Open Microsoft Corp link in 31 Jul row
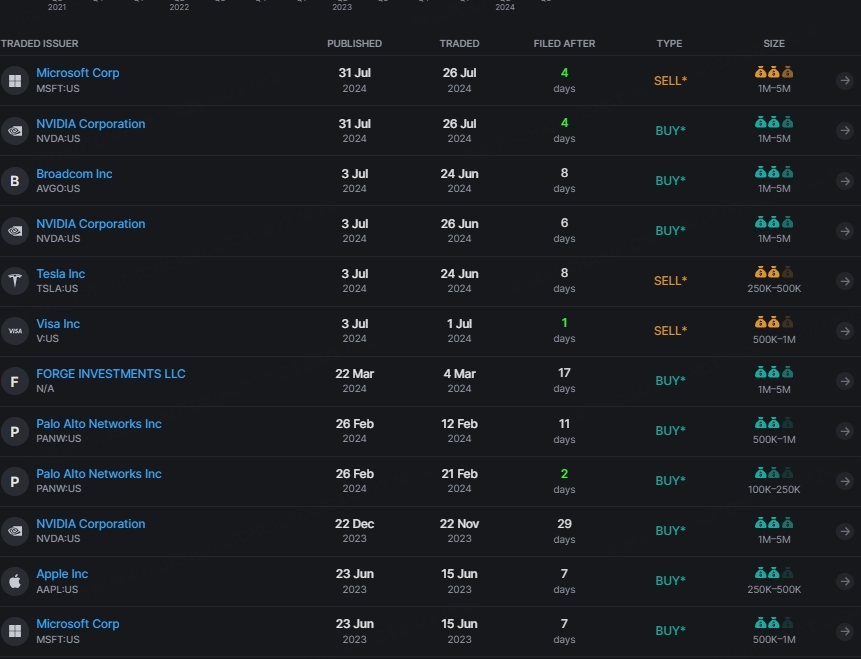The width and height of the screenshot is (861, 659). 77,72
